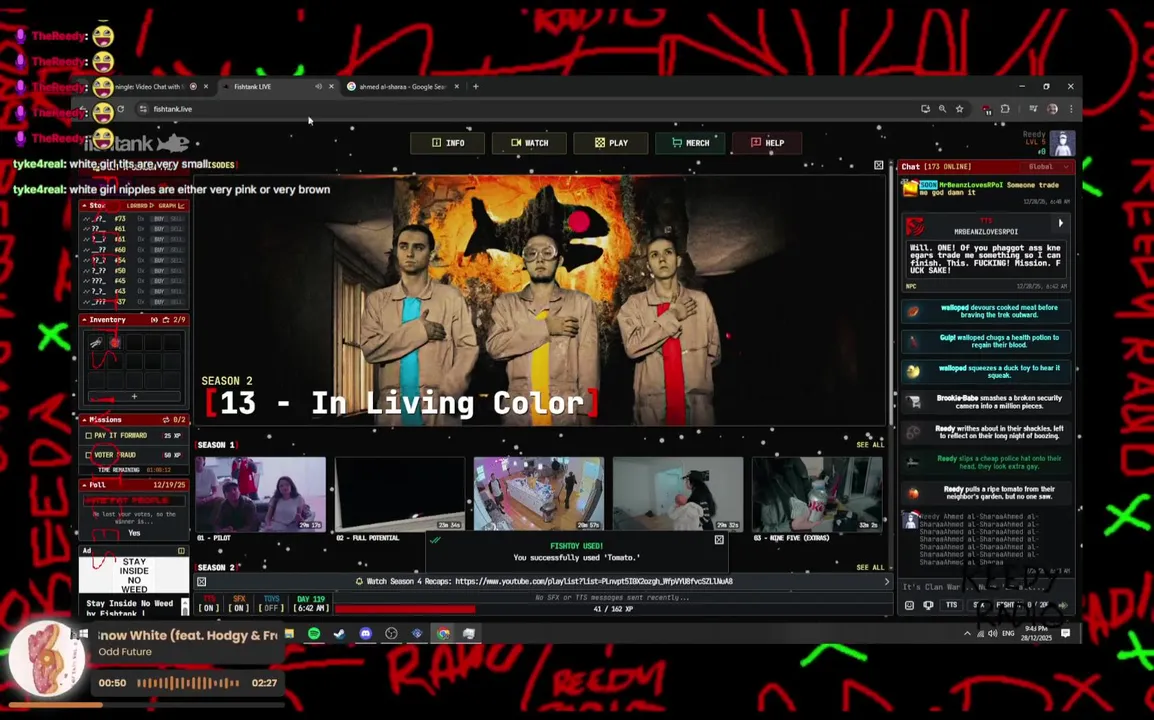1154x720 pixels.
Task: Open the Chrome extensions puzzle icon
Action: click(1005, 109)
